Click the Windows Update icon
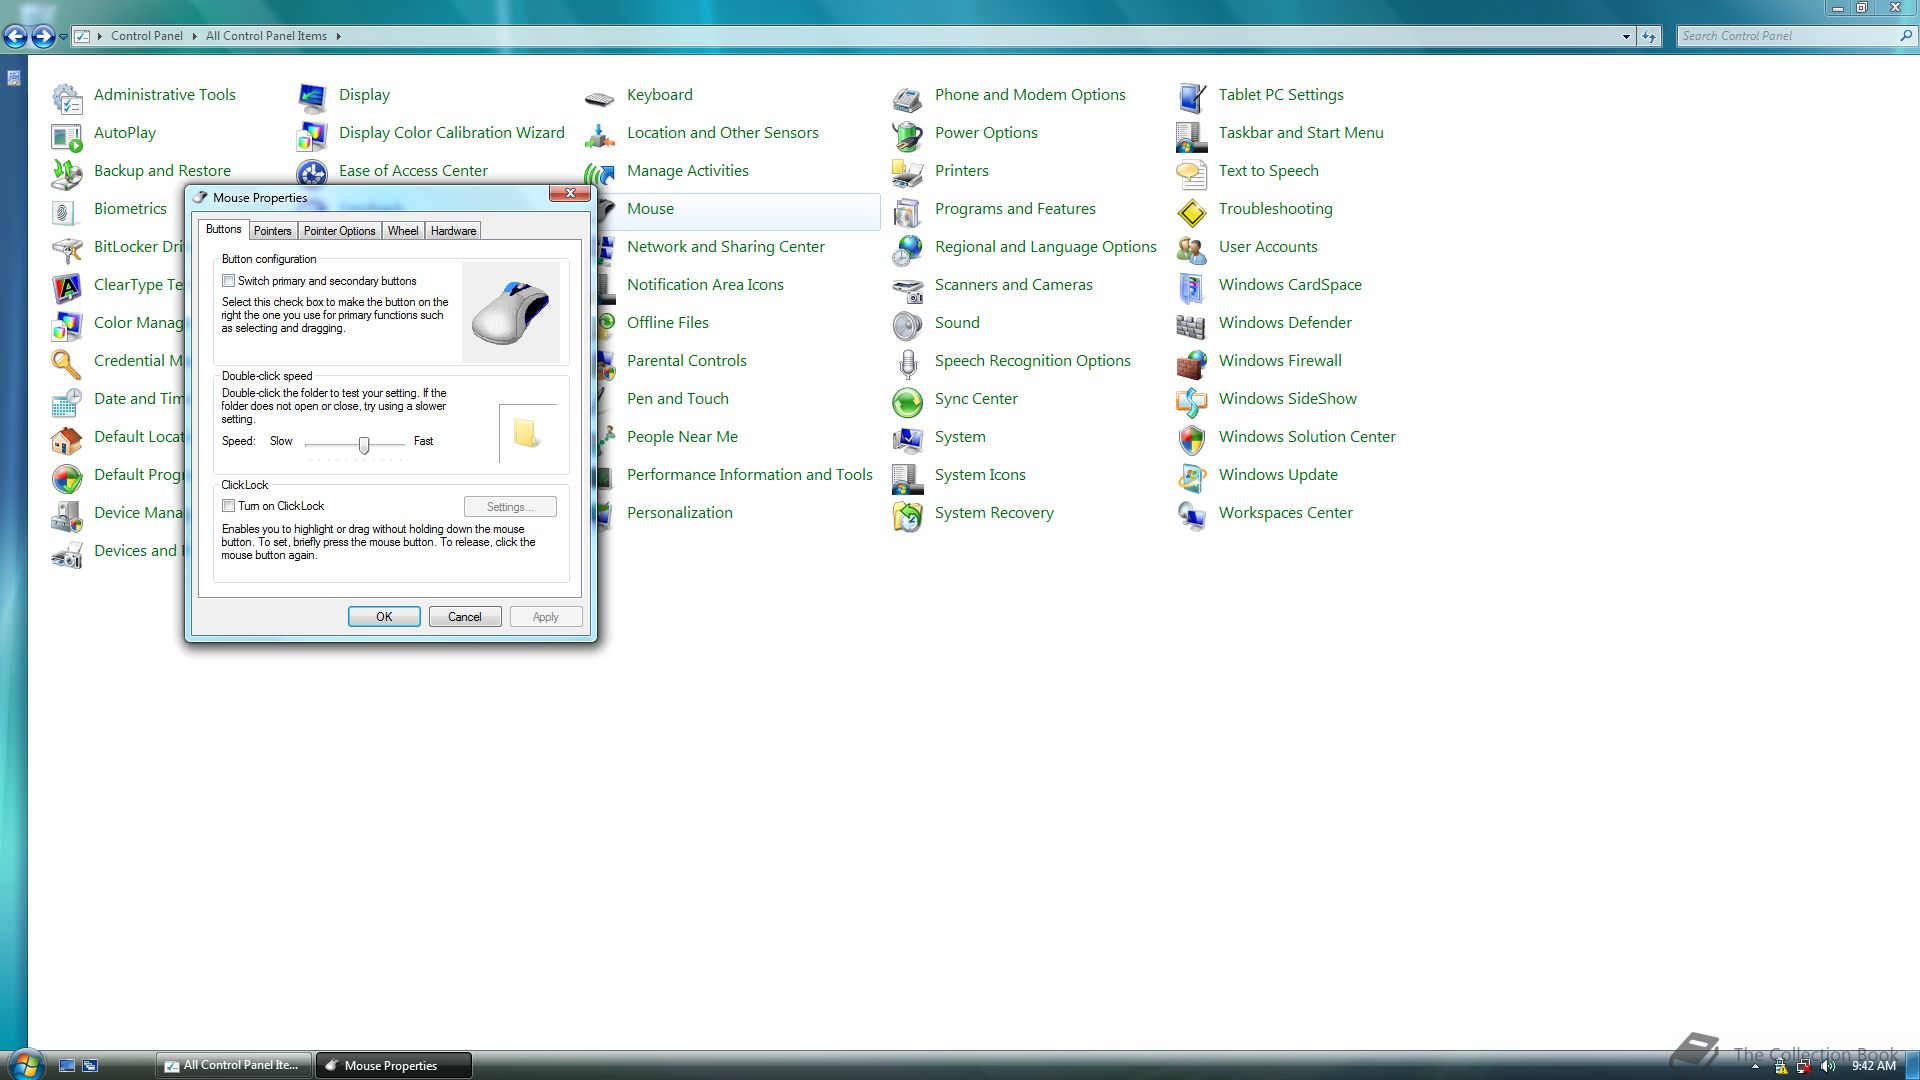Screen dimensions: 1920x1080 tap(1192, 477)
